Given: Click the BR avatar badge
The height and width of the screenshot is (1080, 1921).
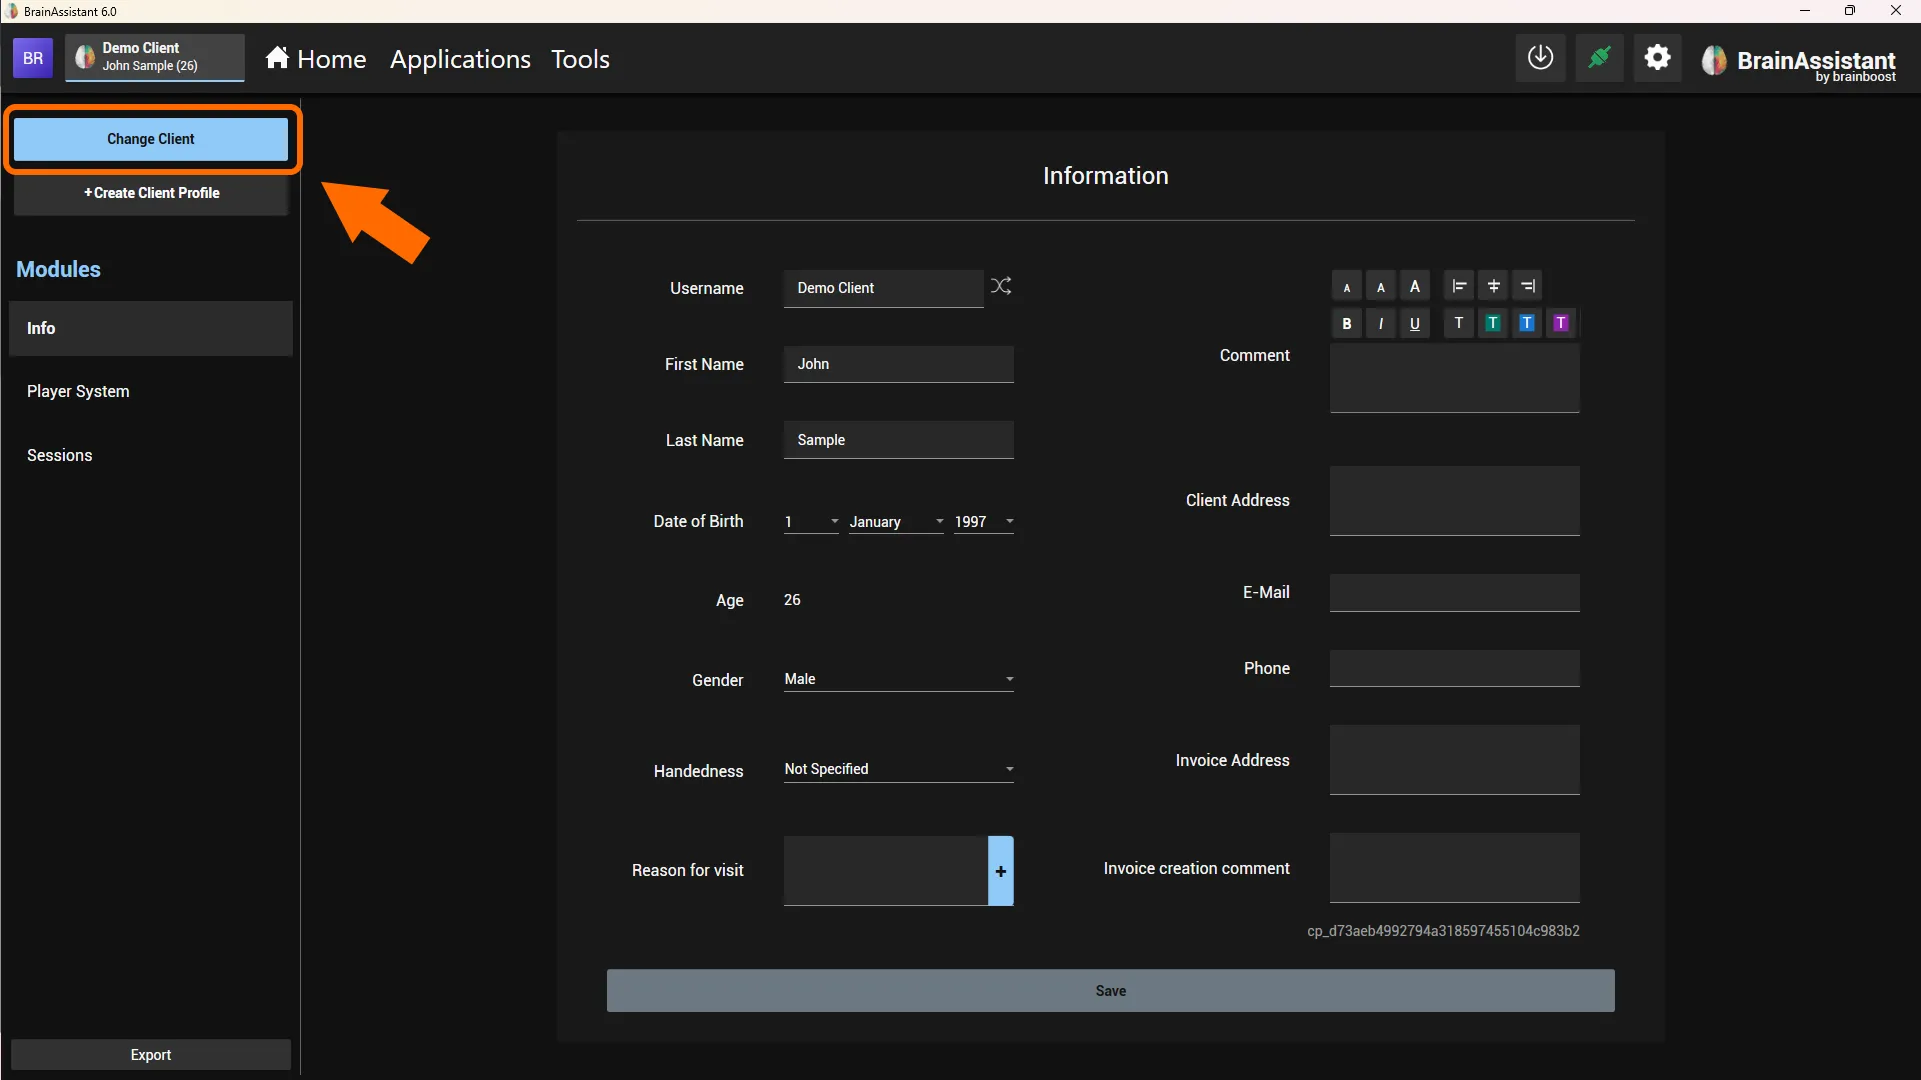Looking at the screenshot, I should tap(33, 58).
